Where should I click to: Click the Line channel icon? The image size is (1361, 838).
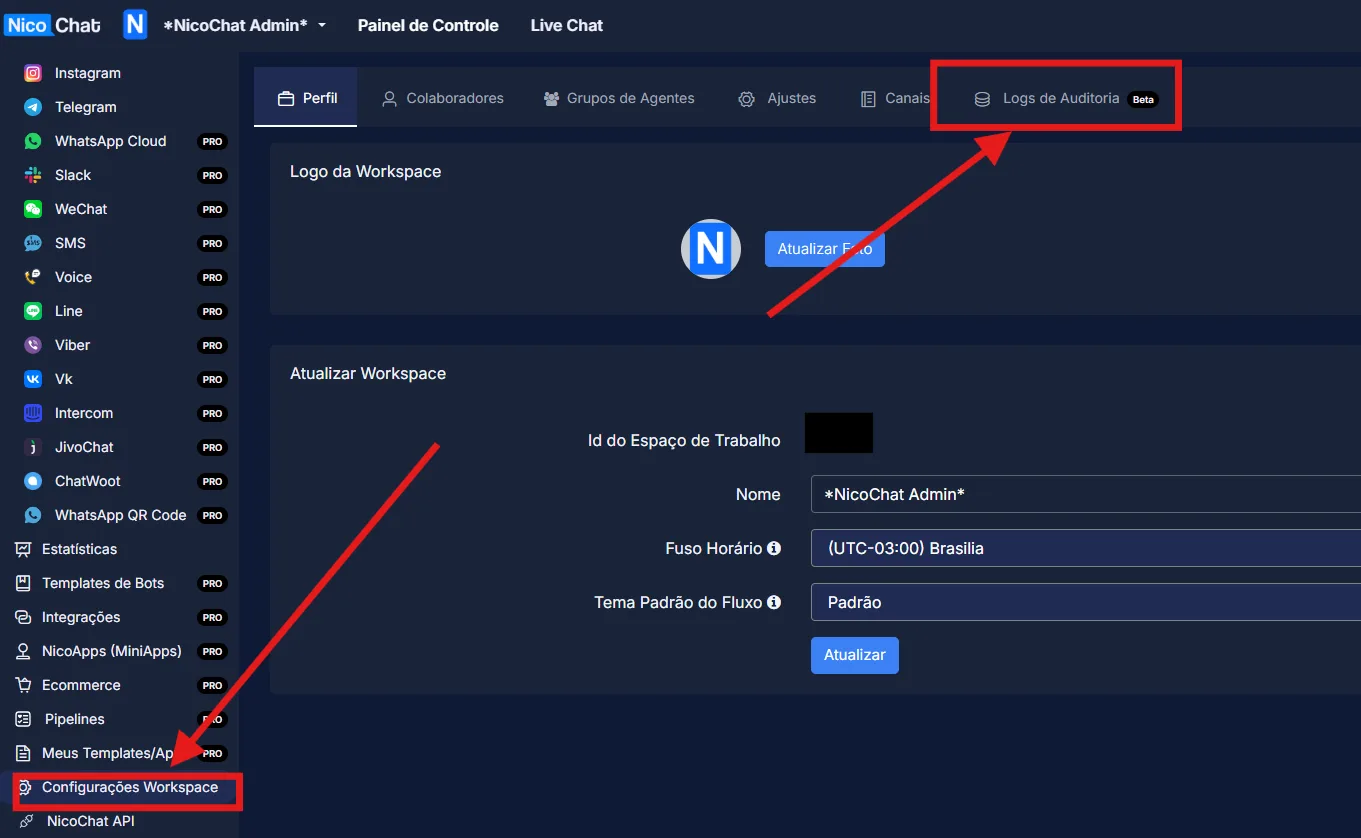33,311
